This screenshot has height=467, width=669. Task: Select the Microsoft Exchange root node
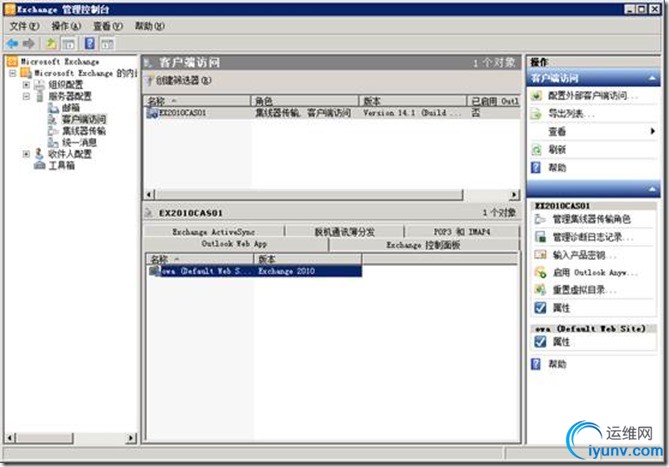pos(60,61)
